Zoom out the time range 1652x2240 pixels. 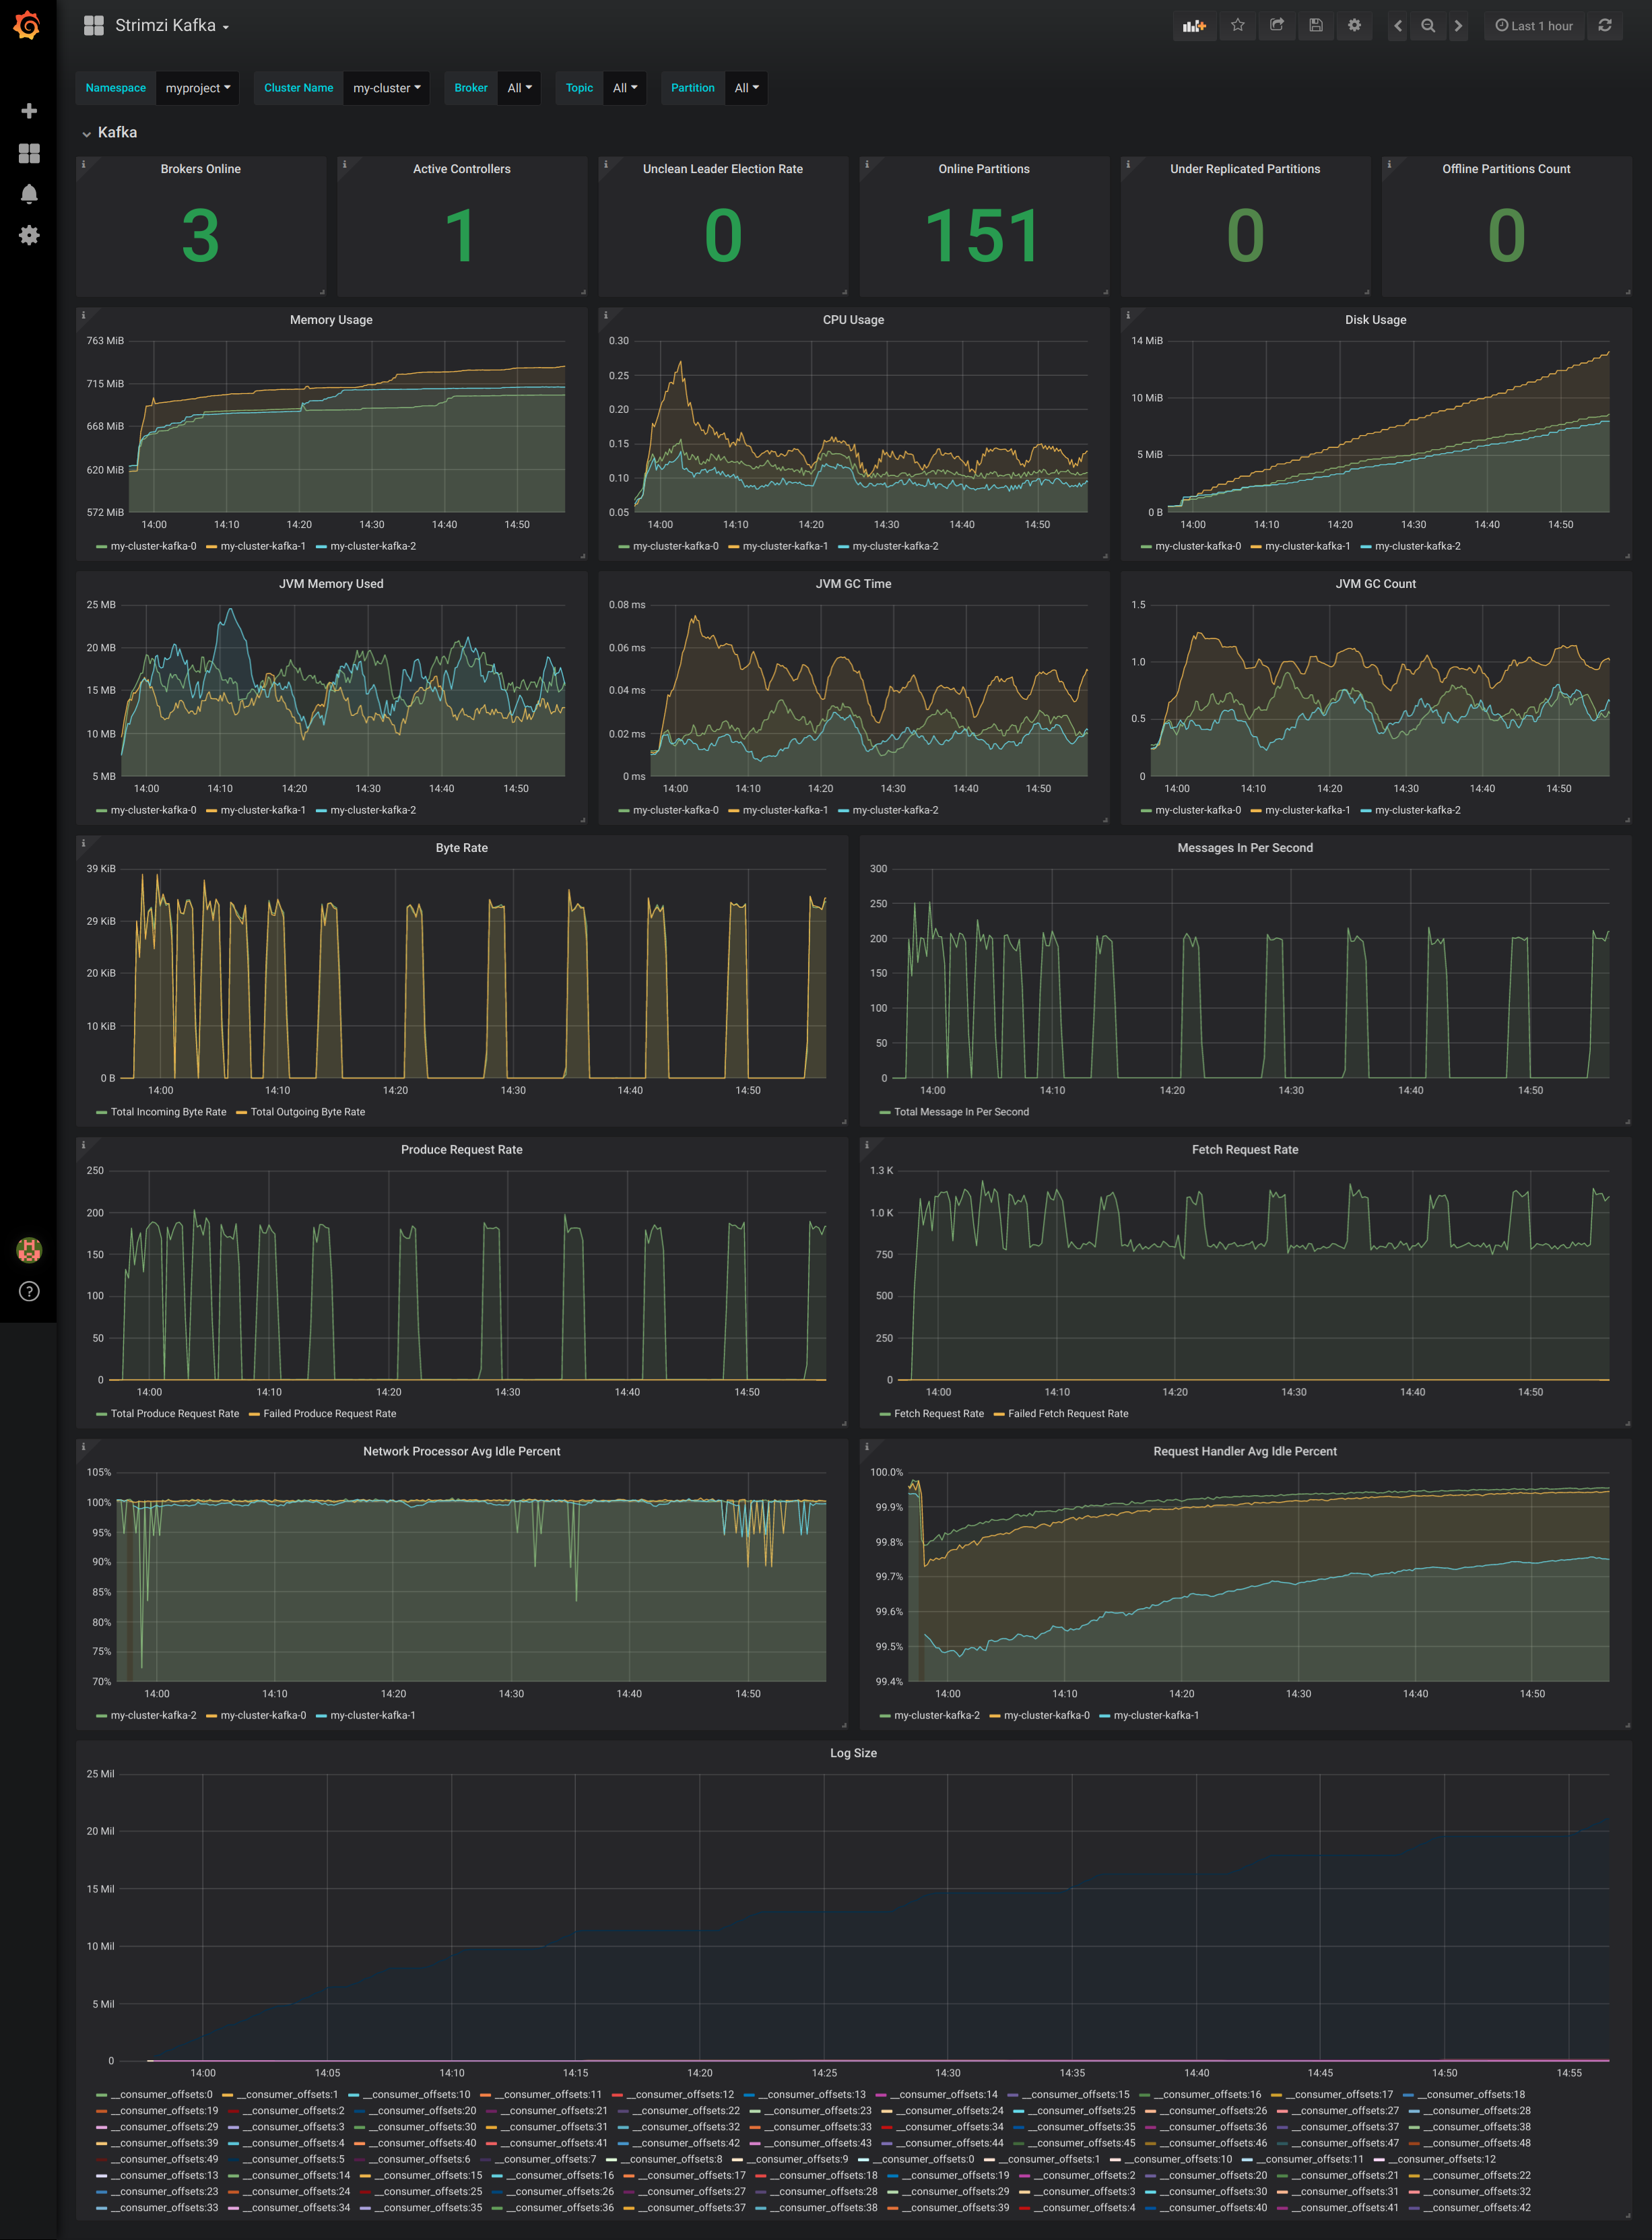click(1428, 26)
